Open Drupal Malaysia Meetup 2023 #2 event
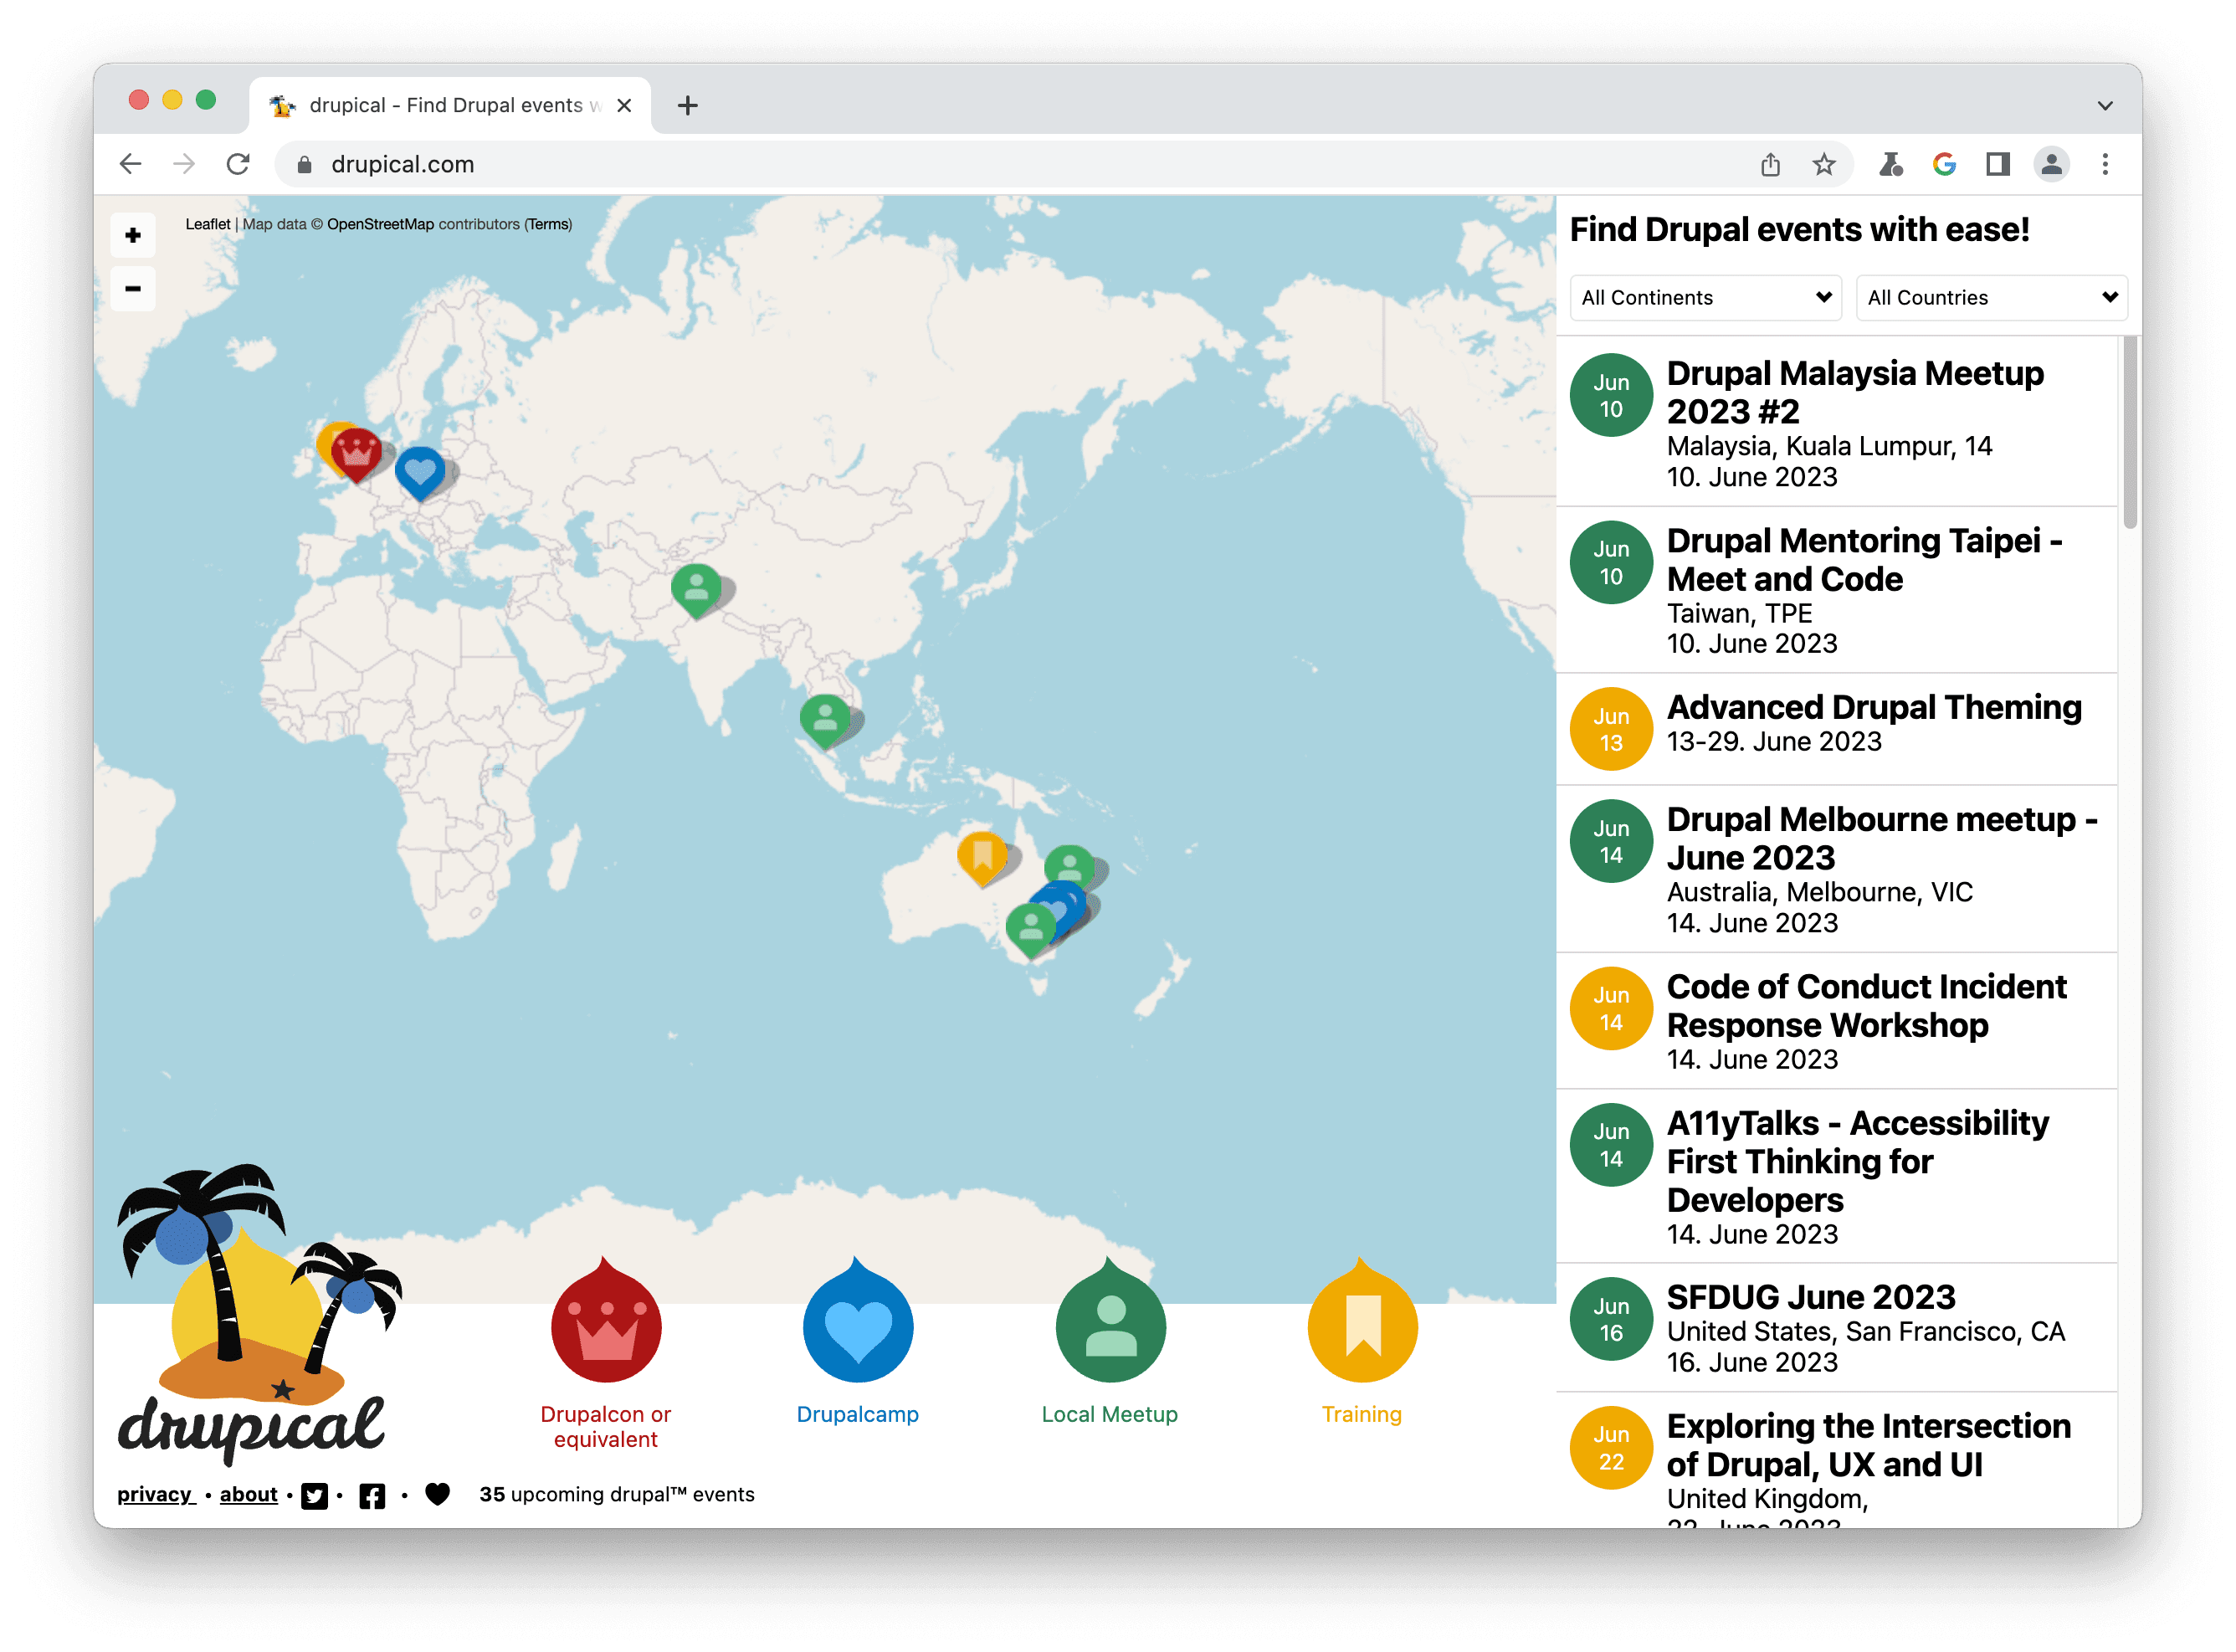Image resolution: width=2236 pixels, height=1652 pixels. point(1837,422)
